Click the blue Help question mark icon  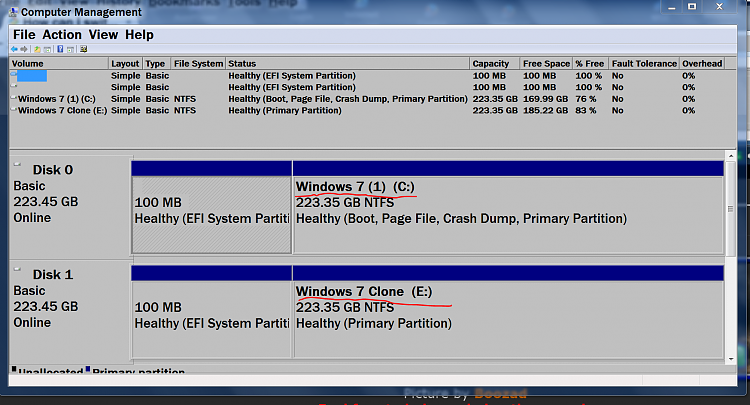point(60,49)
